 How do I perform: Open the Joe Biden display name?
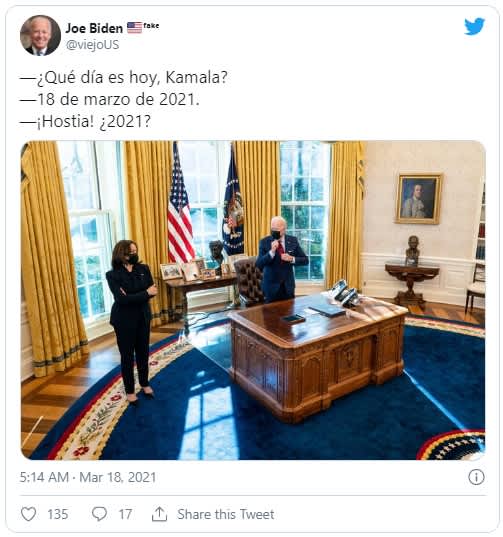click(x=94, y=28)
